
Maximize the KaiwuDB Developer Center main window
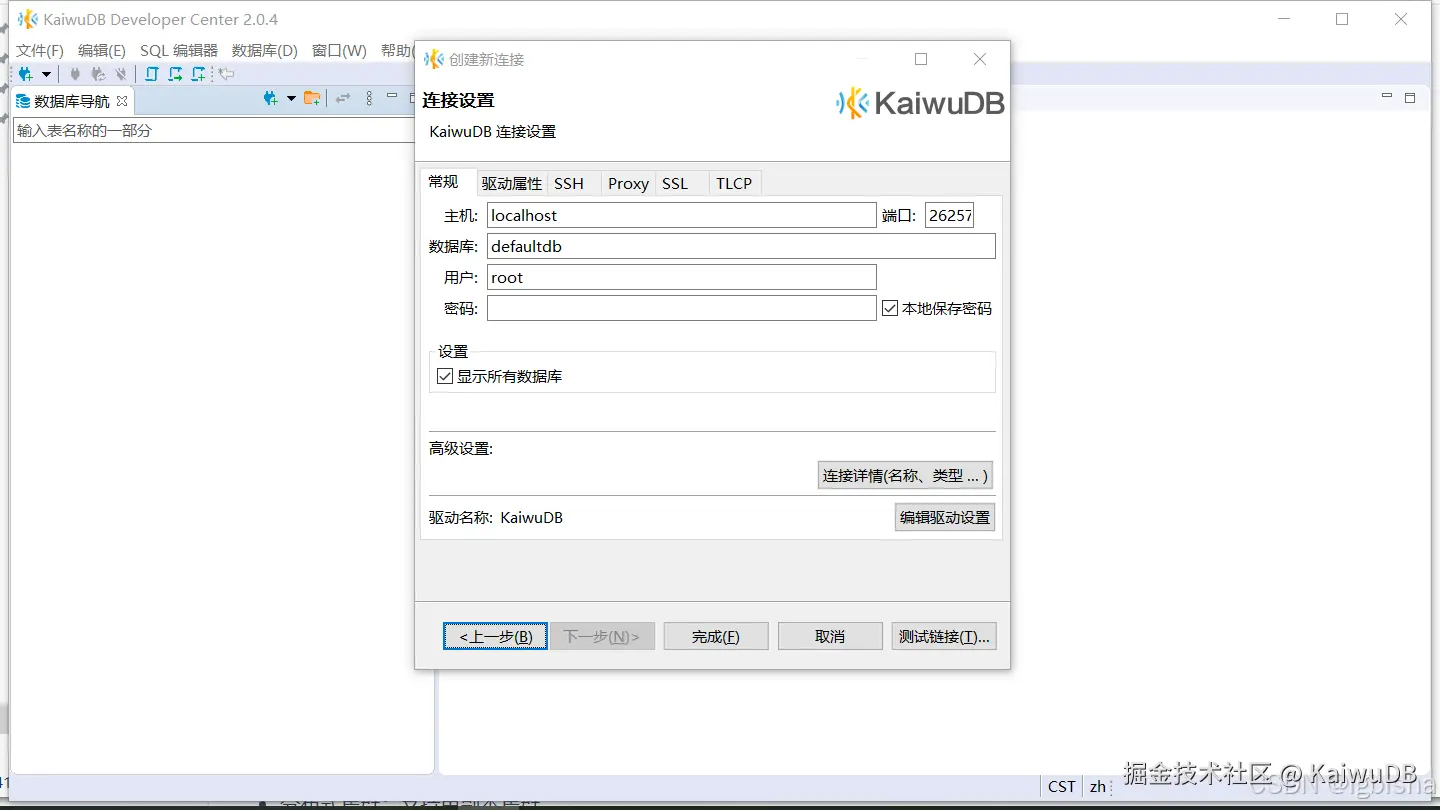coord(1342,19)
